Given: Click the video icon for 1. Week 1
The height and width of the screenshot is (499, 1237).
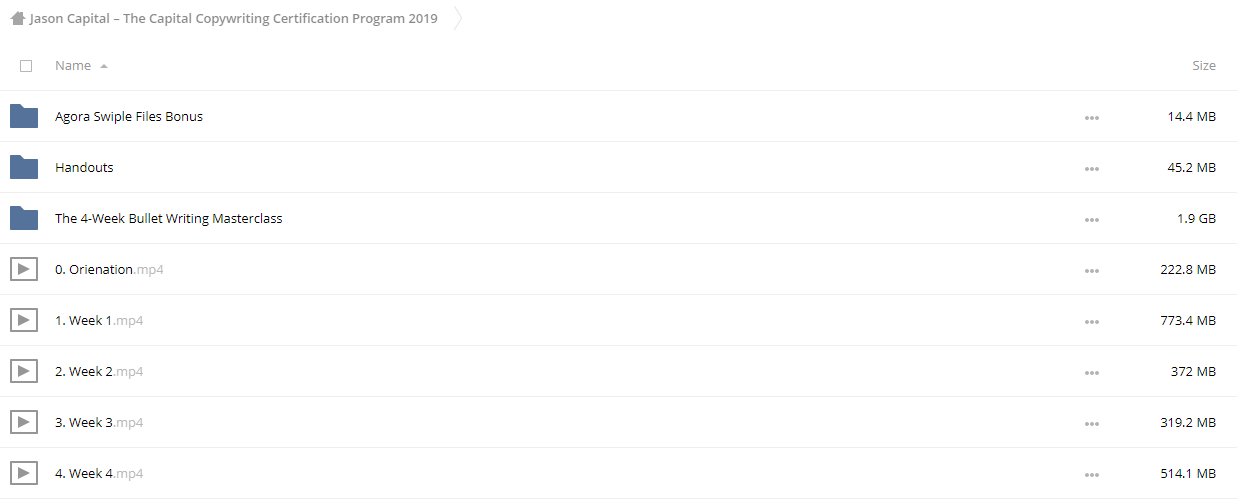Looking at the screenshot, I should (x=24, y=320).
